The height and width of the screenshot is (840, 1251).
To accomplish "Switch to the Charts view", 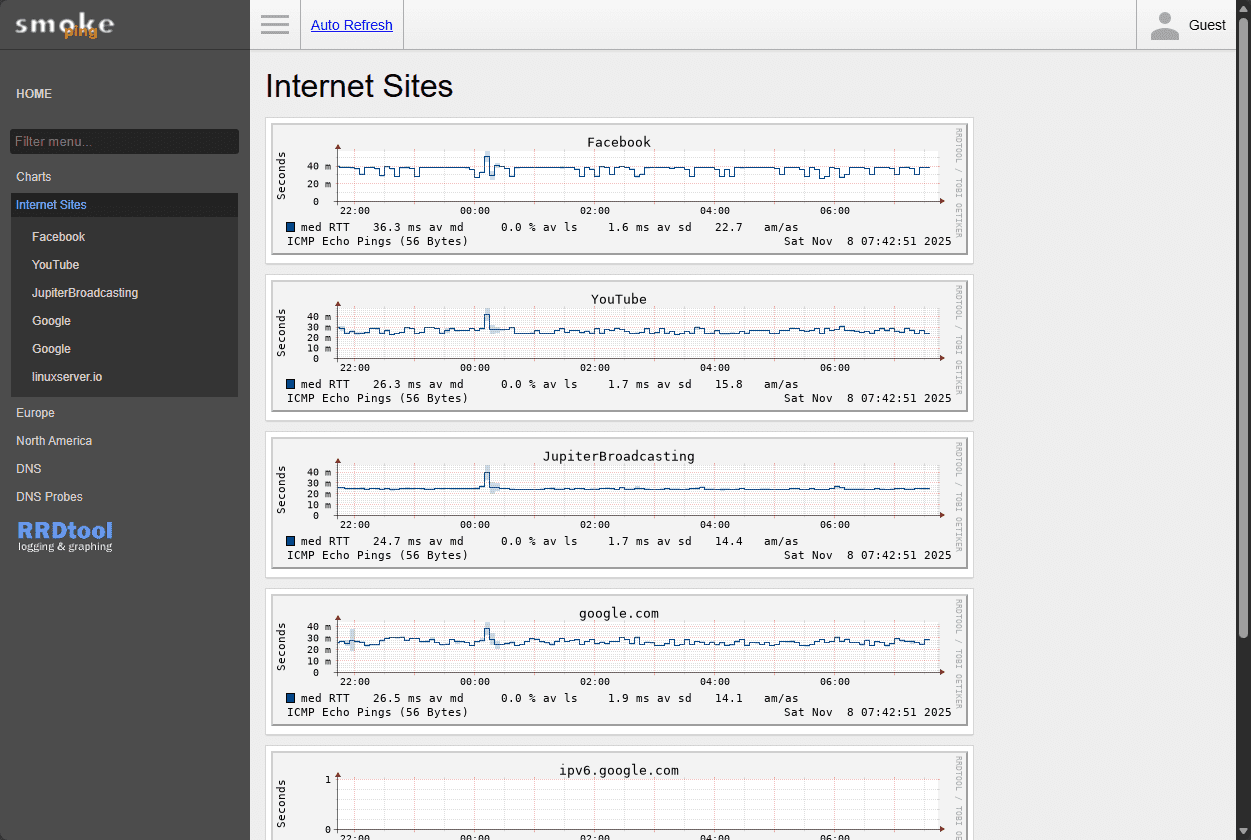I will pyautogui.click(x=33, y=176).
